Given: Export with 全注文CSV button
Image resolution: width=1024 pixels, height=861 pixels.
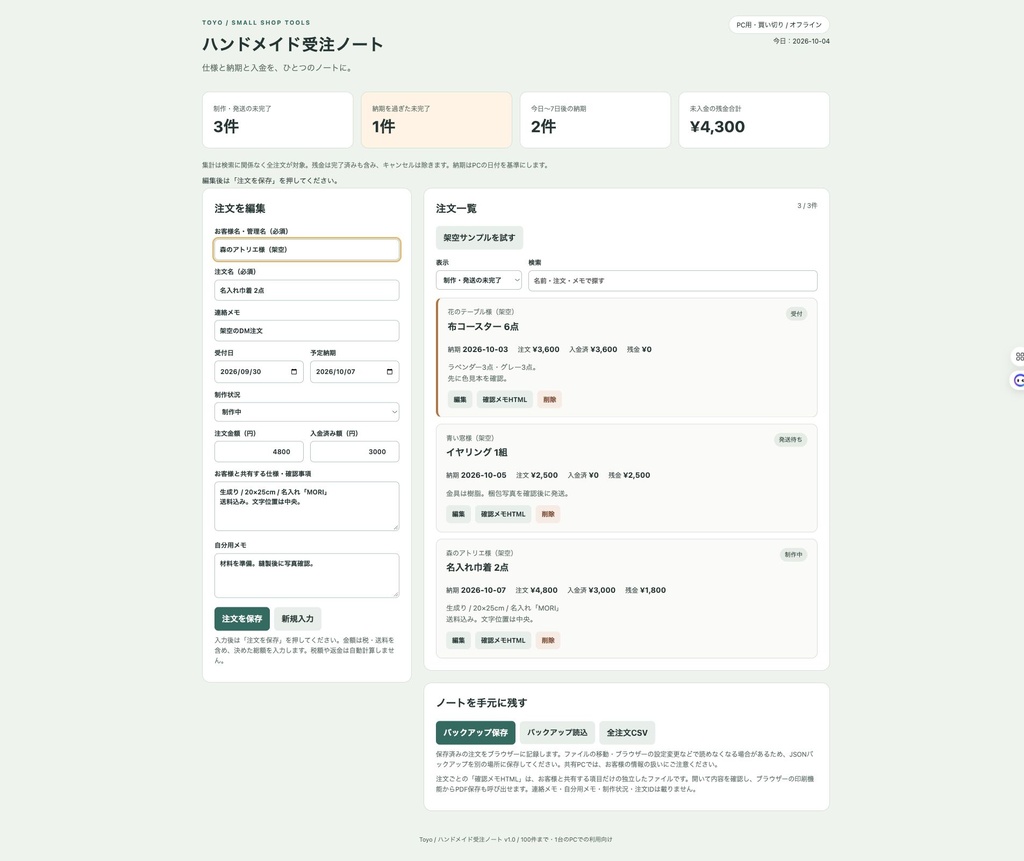Looking at the screenshot, I should coord(627,733).
